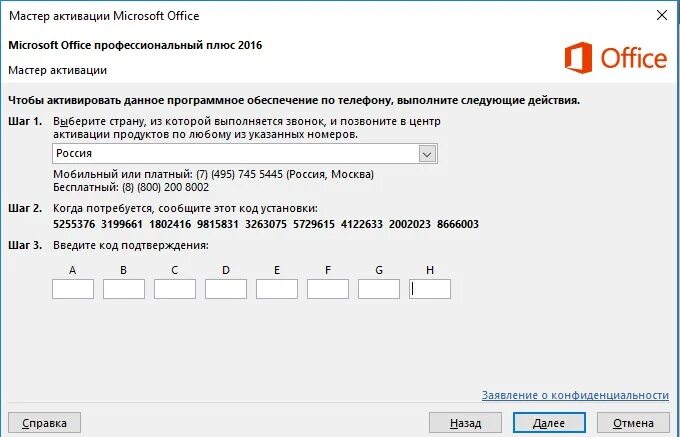The height and width of the screenshot is (437, 680).
Task: Focus confirmation code field B
Action: [124, 289]
